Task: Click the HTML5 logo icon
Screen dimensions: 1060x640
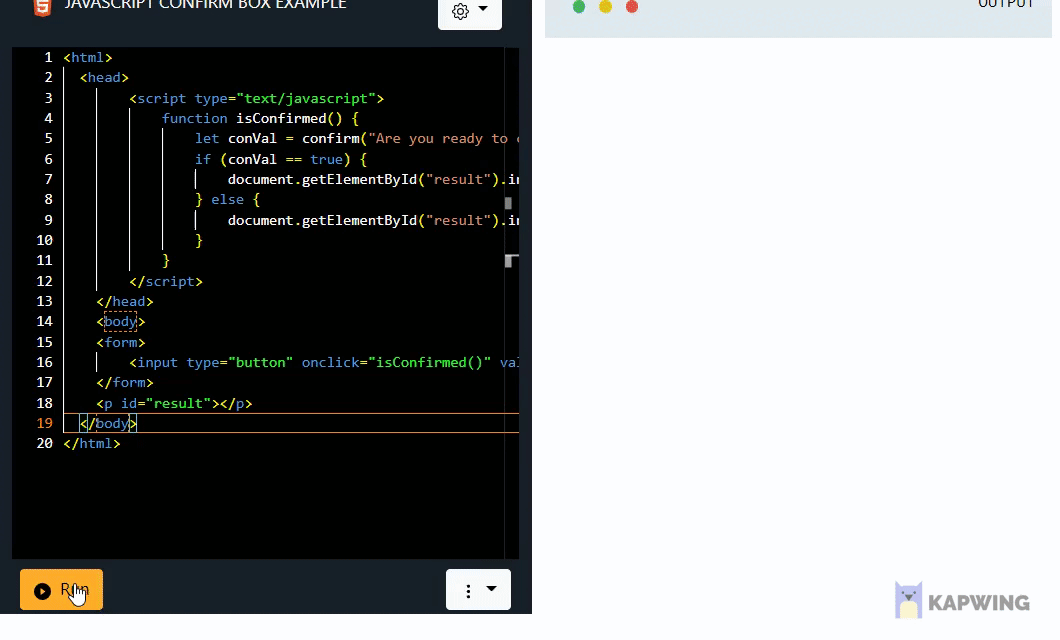Action: click(42, 8)
